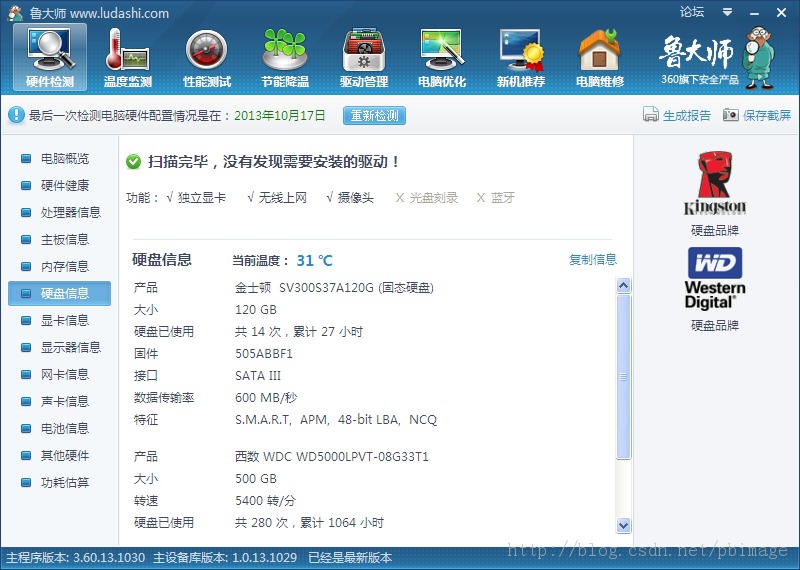Click the 505ABBF1 firmware value
The image size is (800, 570).
(x=264, y=354)
